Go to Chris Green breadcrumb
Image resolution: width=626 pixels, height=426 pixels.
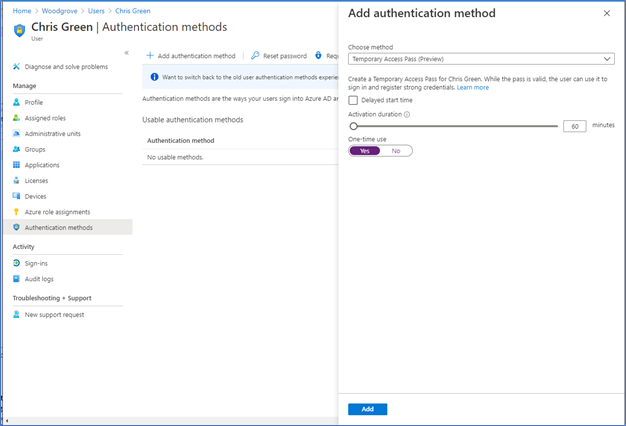(133, 11)
